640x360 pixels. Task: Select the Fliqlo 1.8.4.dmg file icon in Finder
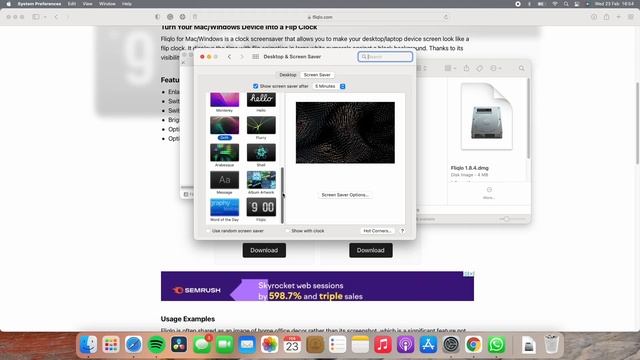point(487,117)
